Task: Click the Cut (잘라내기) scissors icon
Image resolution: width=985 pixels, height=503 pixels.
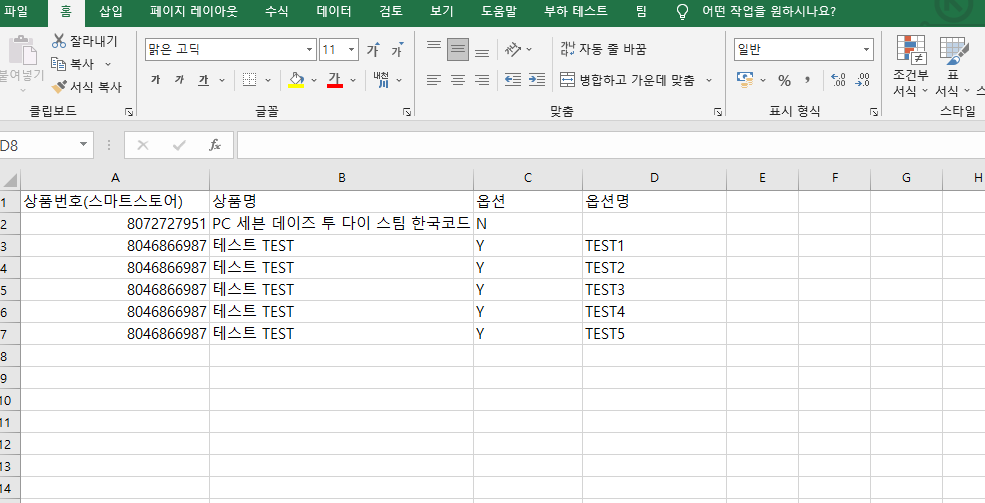Action: coord(59,41)
